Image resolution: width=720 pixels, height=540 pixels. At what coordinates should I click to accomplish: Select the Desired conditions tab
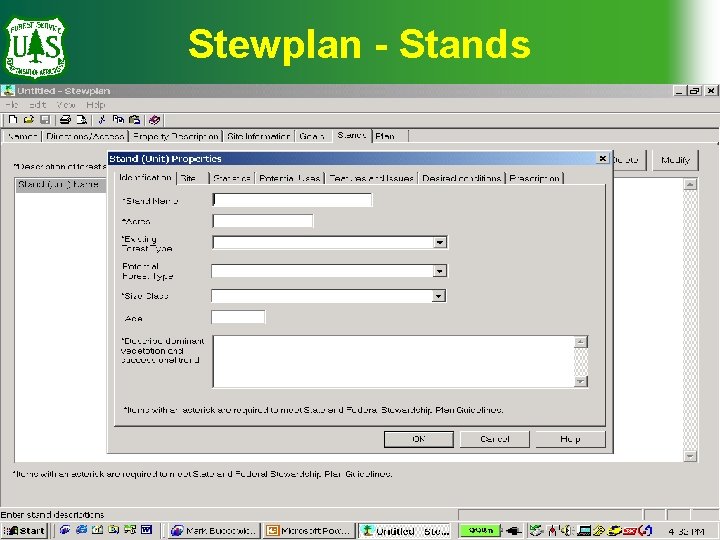tap(461, 178)
